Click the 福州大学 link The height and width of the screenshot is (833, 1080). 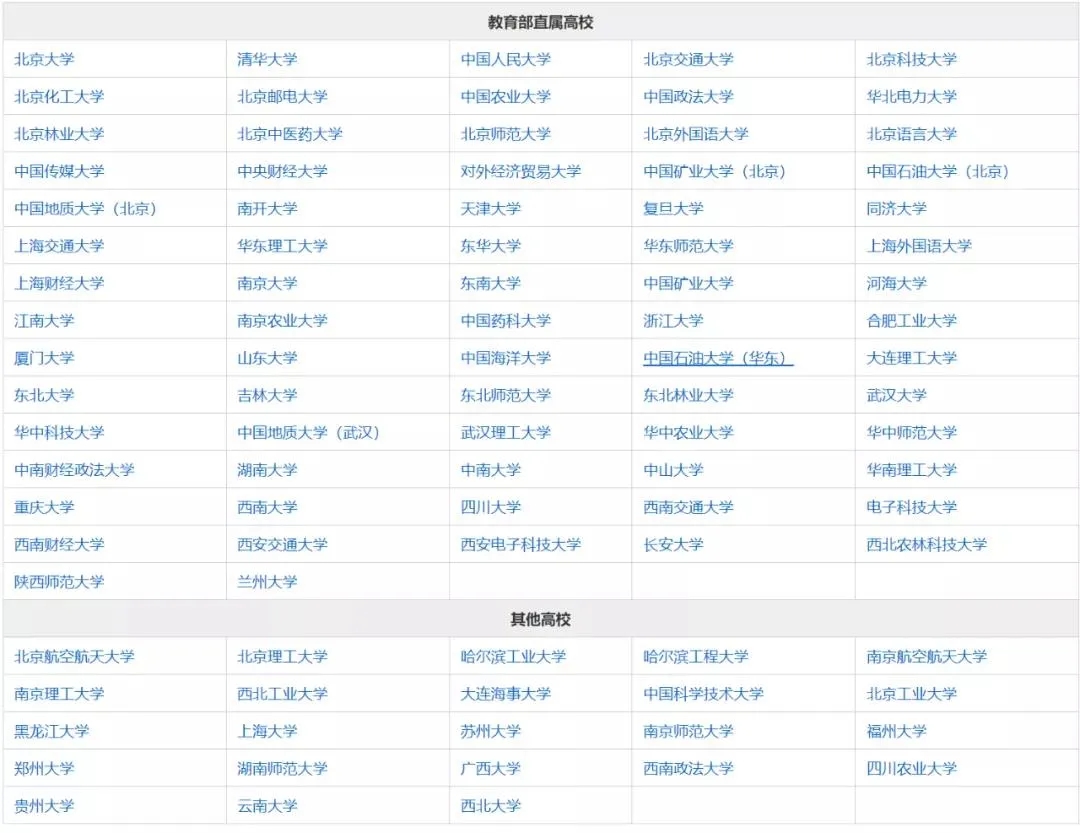896,730
